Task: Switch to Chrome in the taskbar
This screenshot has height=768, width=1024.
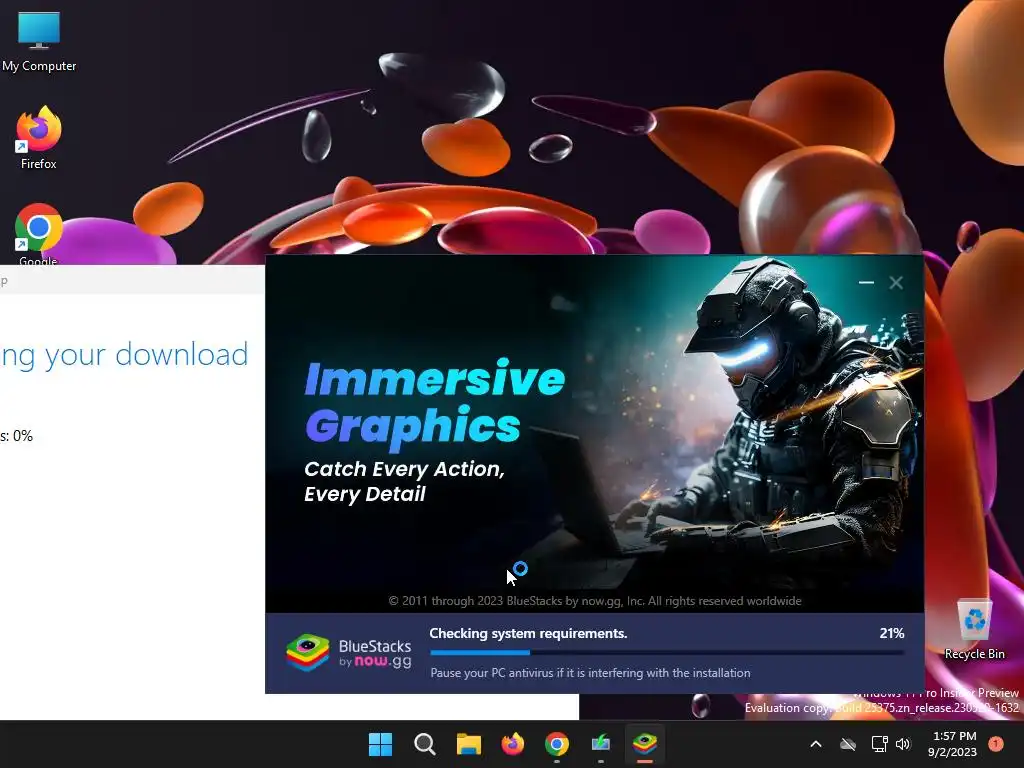Action: tap(556, 744)
